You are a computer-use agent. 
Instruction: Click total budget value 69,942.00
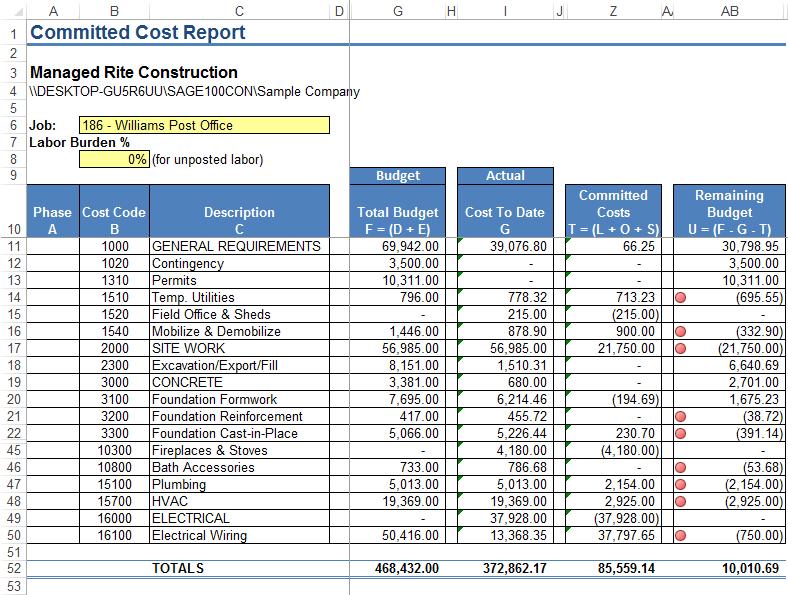click(398, 246)
